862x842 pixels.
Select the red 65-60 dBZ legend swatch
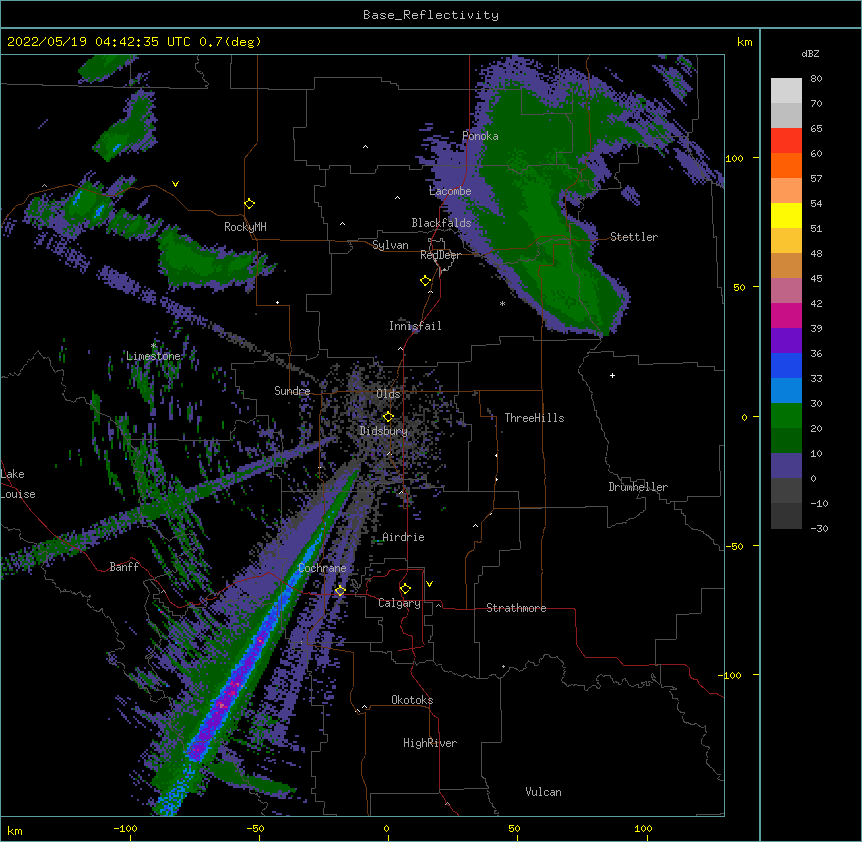[786, 141]
